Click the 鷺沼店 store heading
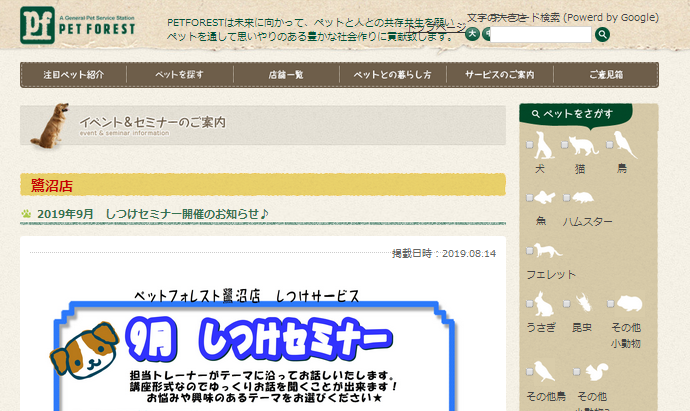The image size is (690, 411). 51,185
